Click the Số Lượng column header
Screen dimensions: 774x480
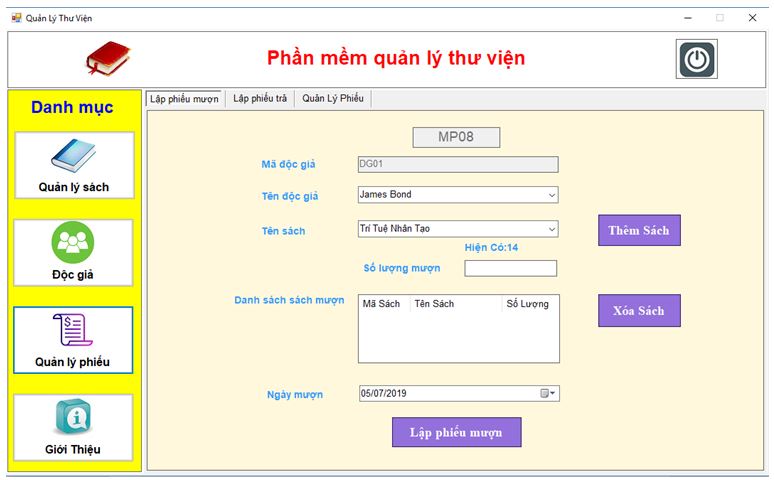pos(530,304)
